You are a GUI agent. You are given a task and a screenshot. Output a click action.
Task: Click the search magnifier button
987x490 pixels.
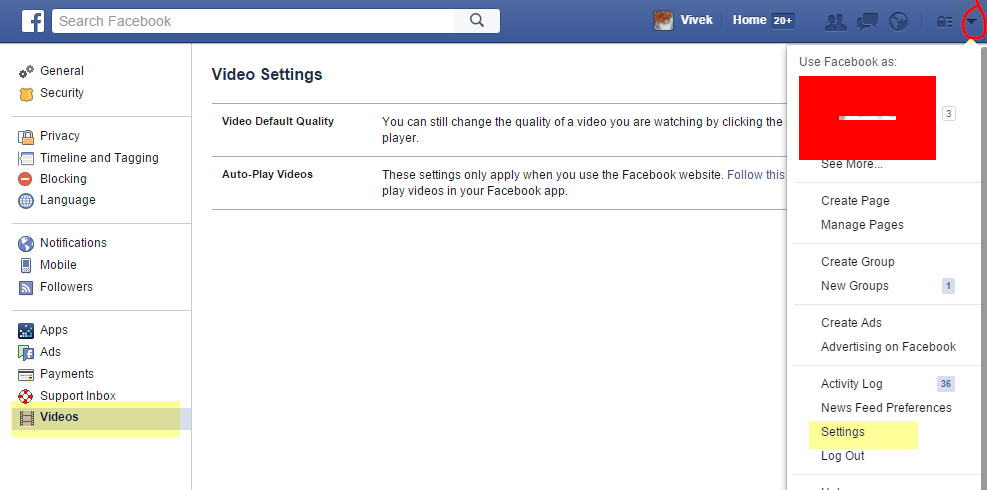(477, 20)
